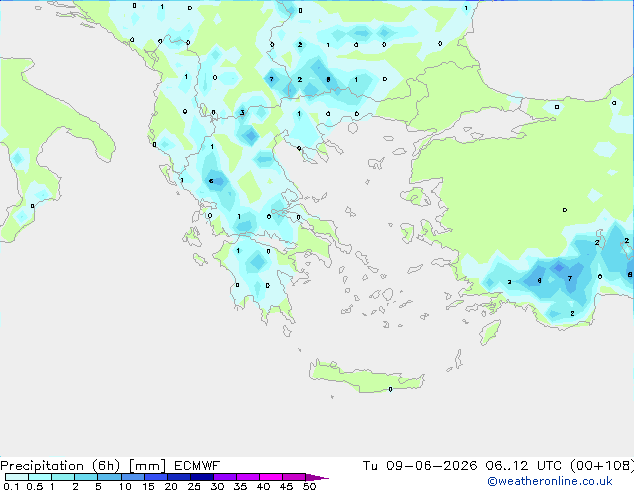Click the legend label "15"

click(x=148, y=486)
